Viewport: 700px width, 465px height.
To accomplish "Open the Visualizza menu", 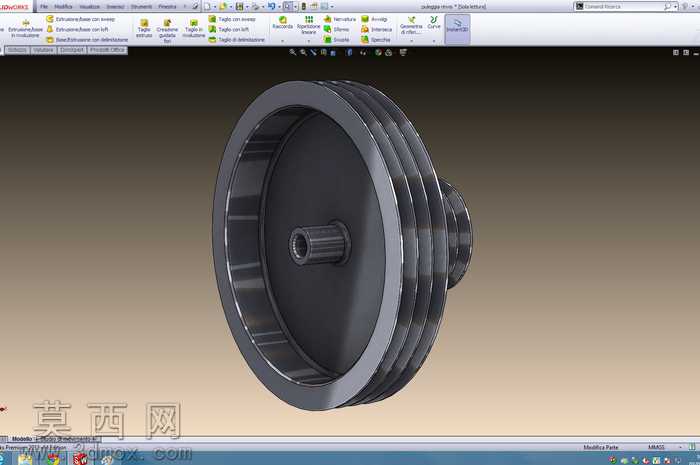I will tap(90, 7).
